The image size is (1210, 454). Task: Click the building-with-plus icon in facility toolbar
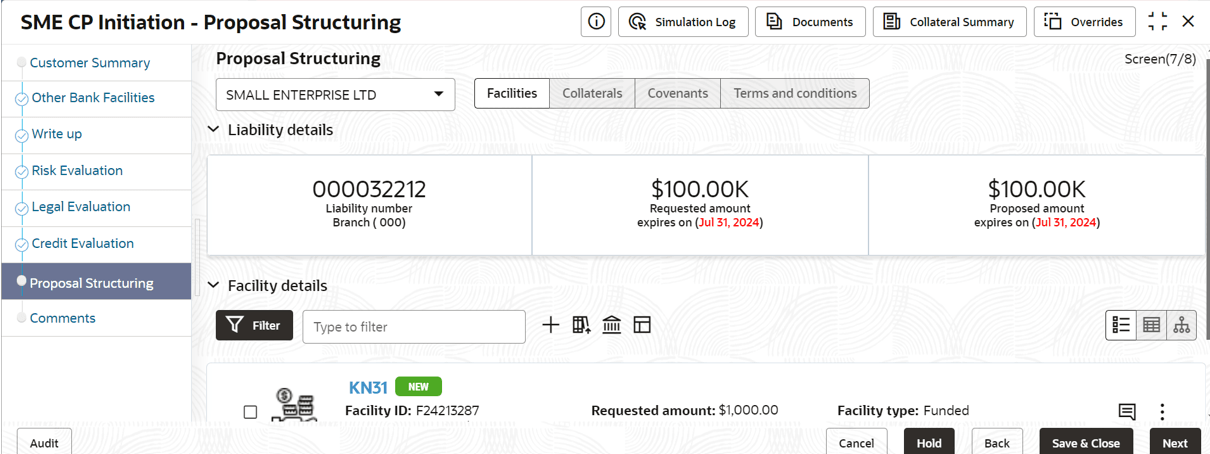coord(581,325)
